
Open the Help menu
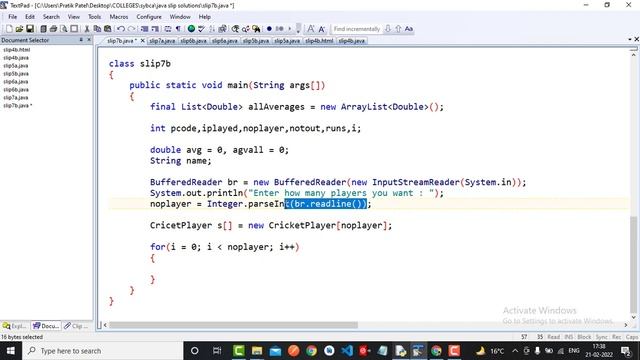(x=204, y=17)
